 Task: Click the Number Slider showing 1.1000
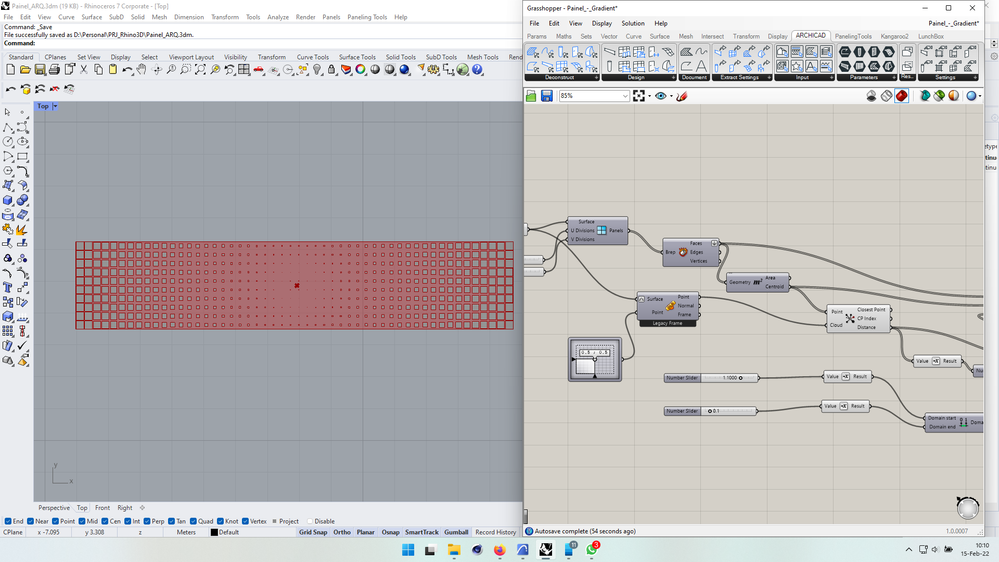pos(711,378)
